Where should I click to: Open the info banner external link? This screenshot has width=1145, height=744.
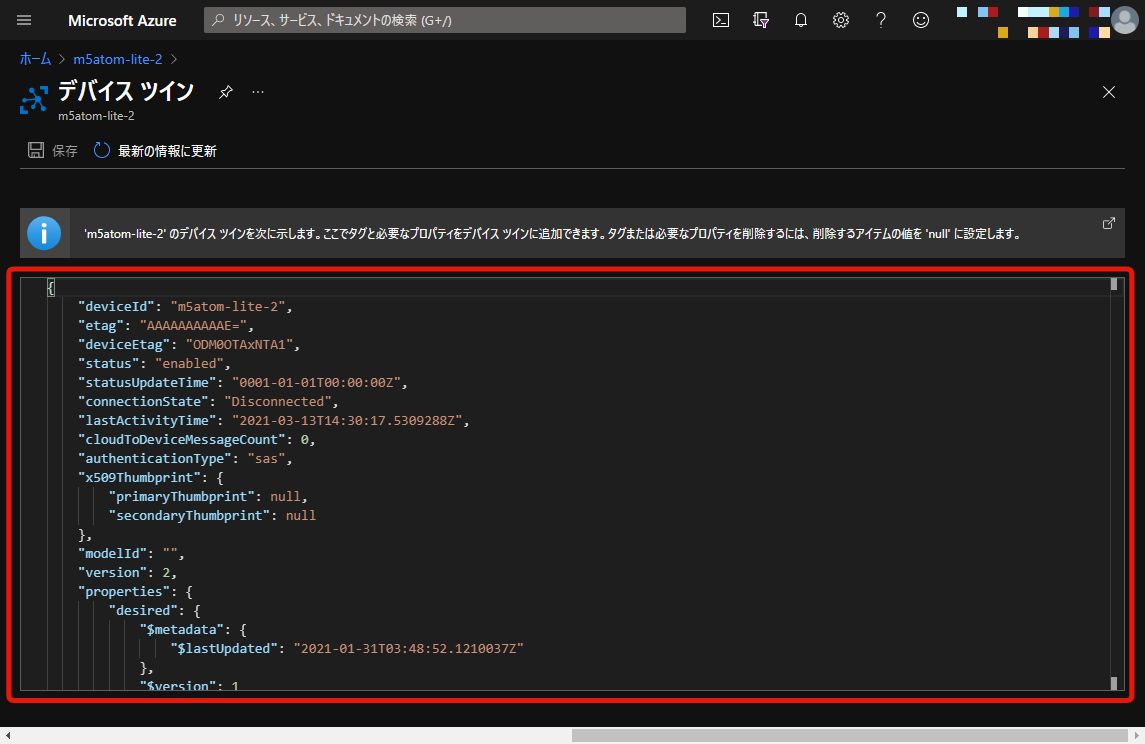click(1108, 223)
